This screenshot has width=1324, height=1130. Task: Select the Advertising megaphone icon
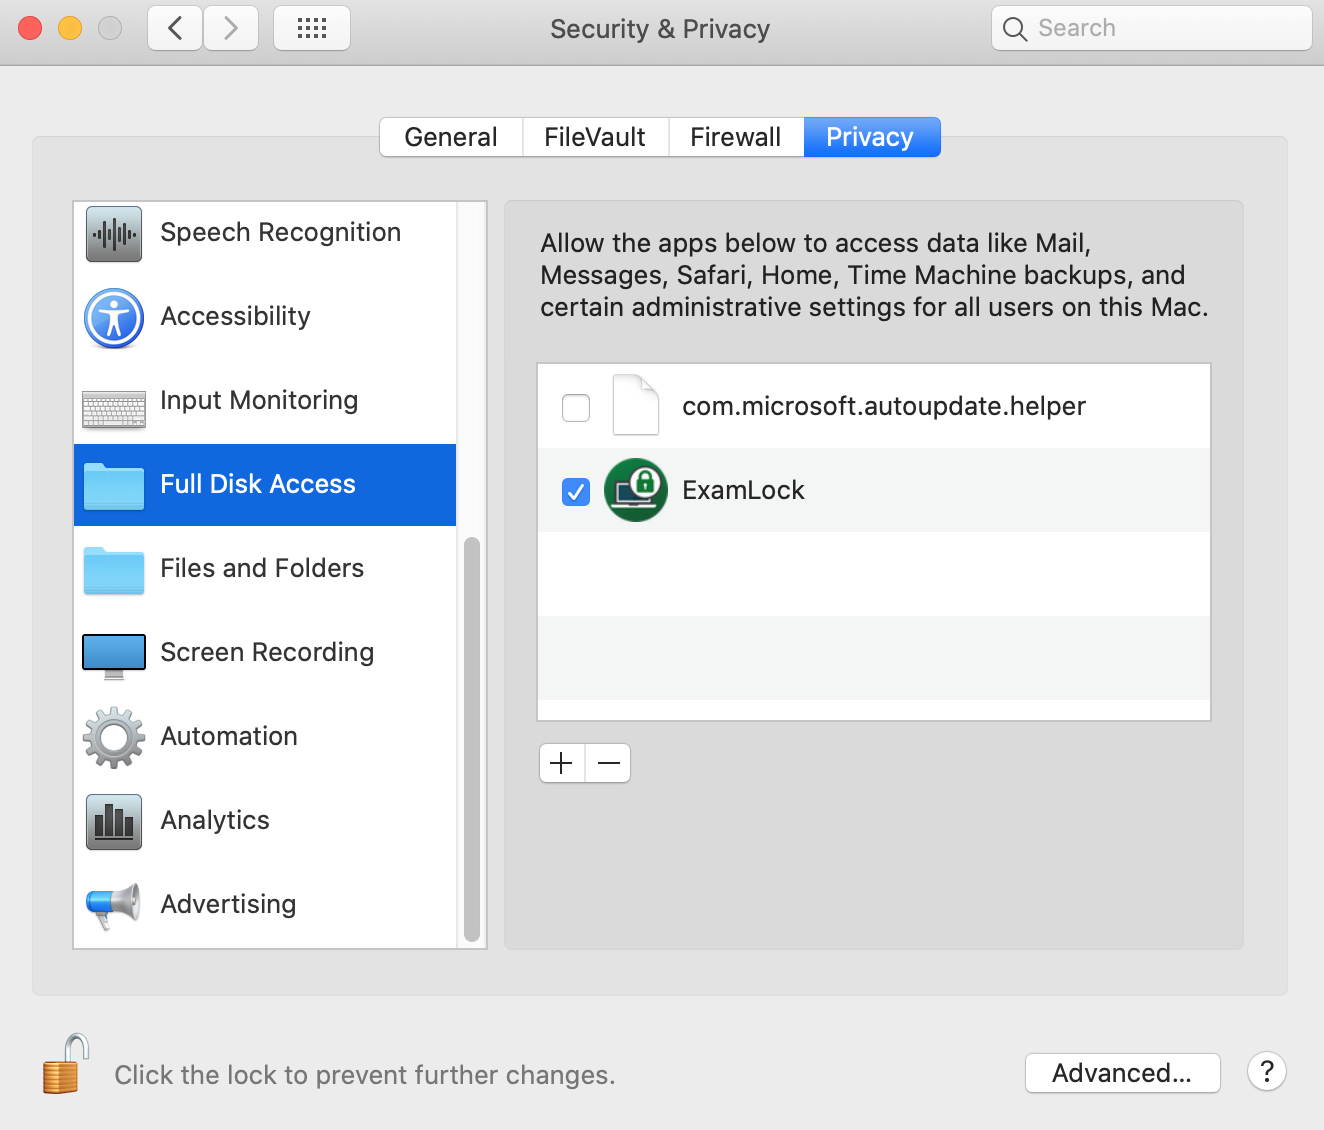[114, 905]
